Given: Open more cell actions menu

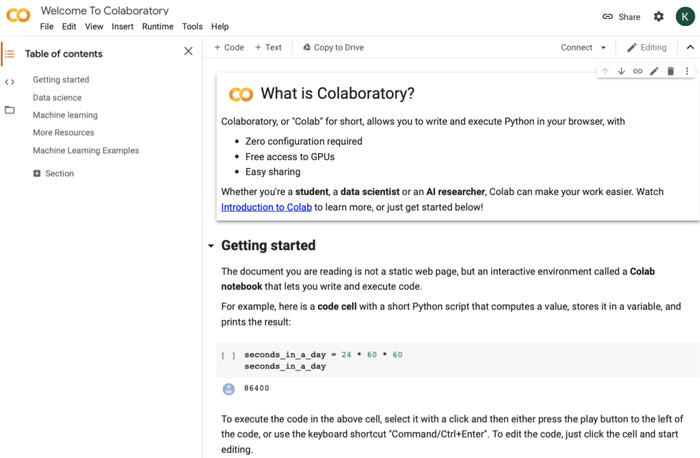Looking at the screenshot, I should [x=686, y=71].
